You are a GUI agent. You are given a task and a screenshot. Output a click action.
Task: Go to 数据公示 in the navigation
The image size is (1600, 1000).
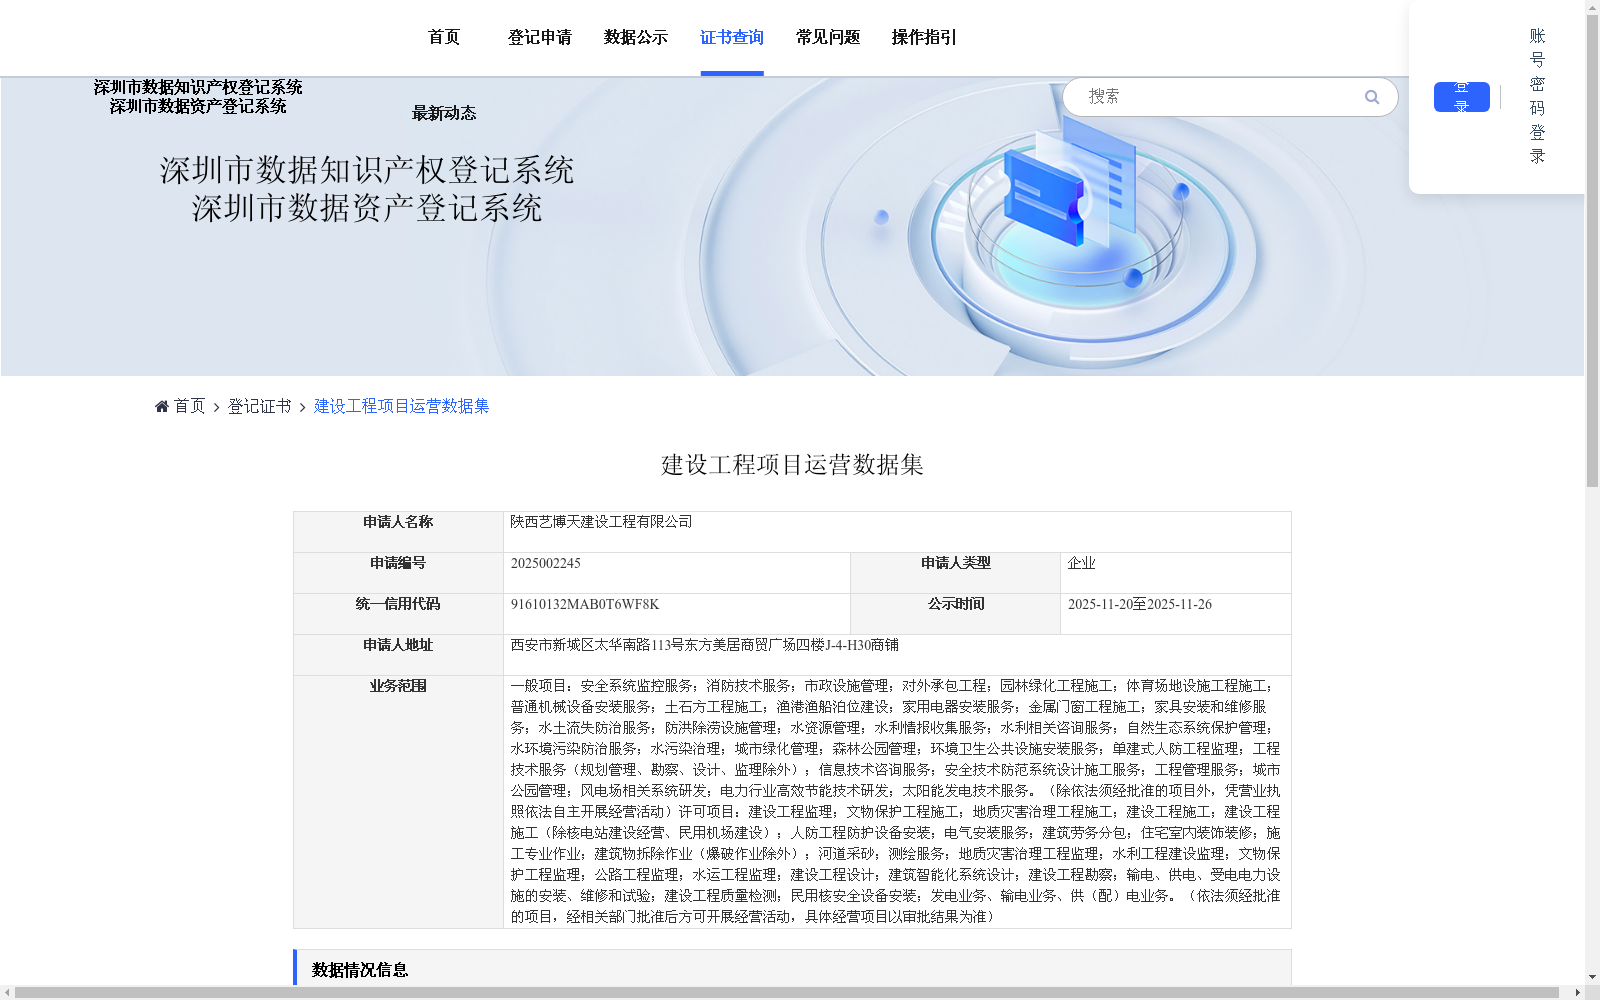[636, 37]
